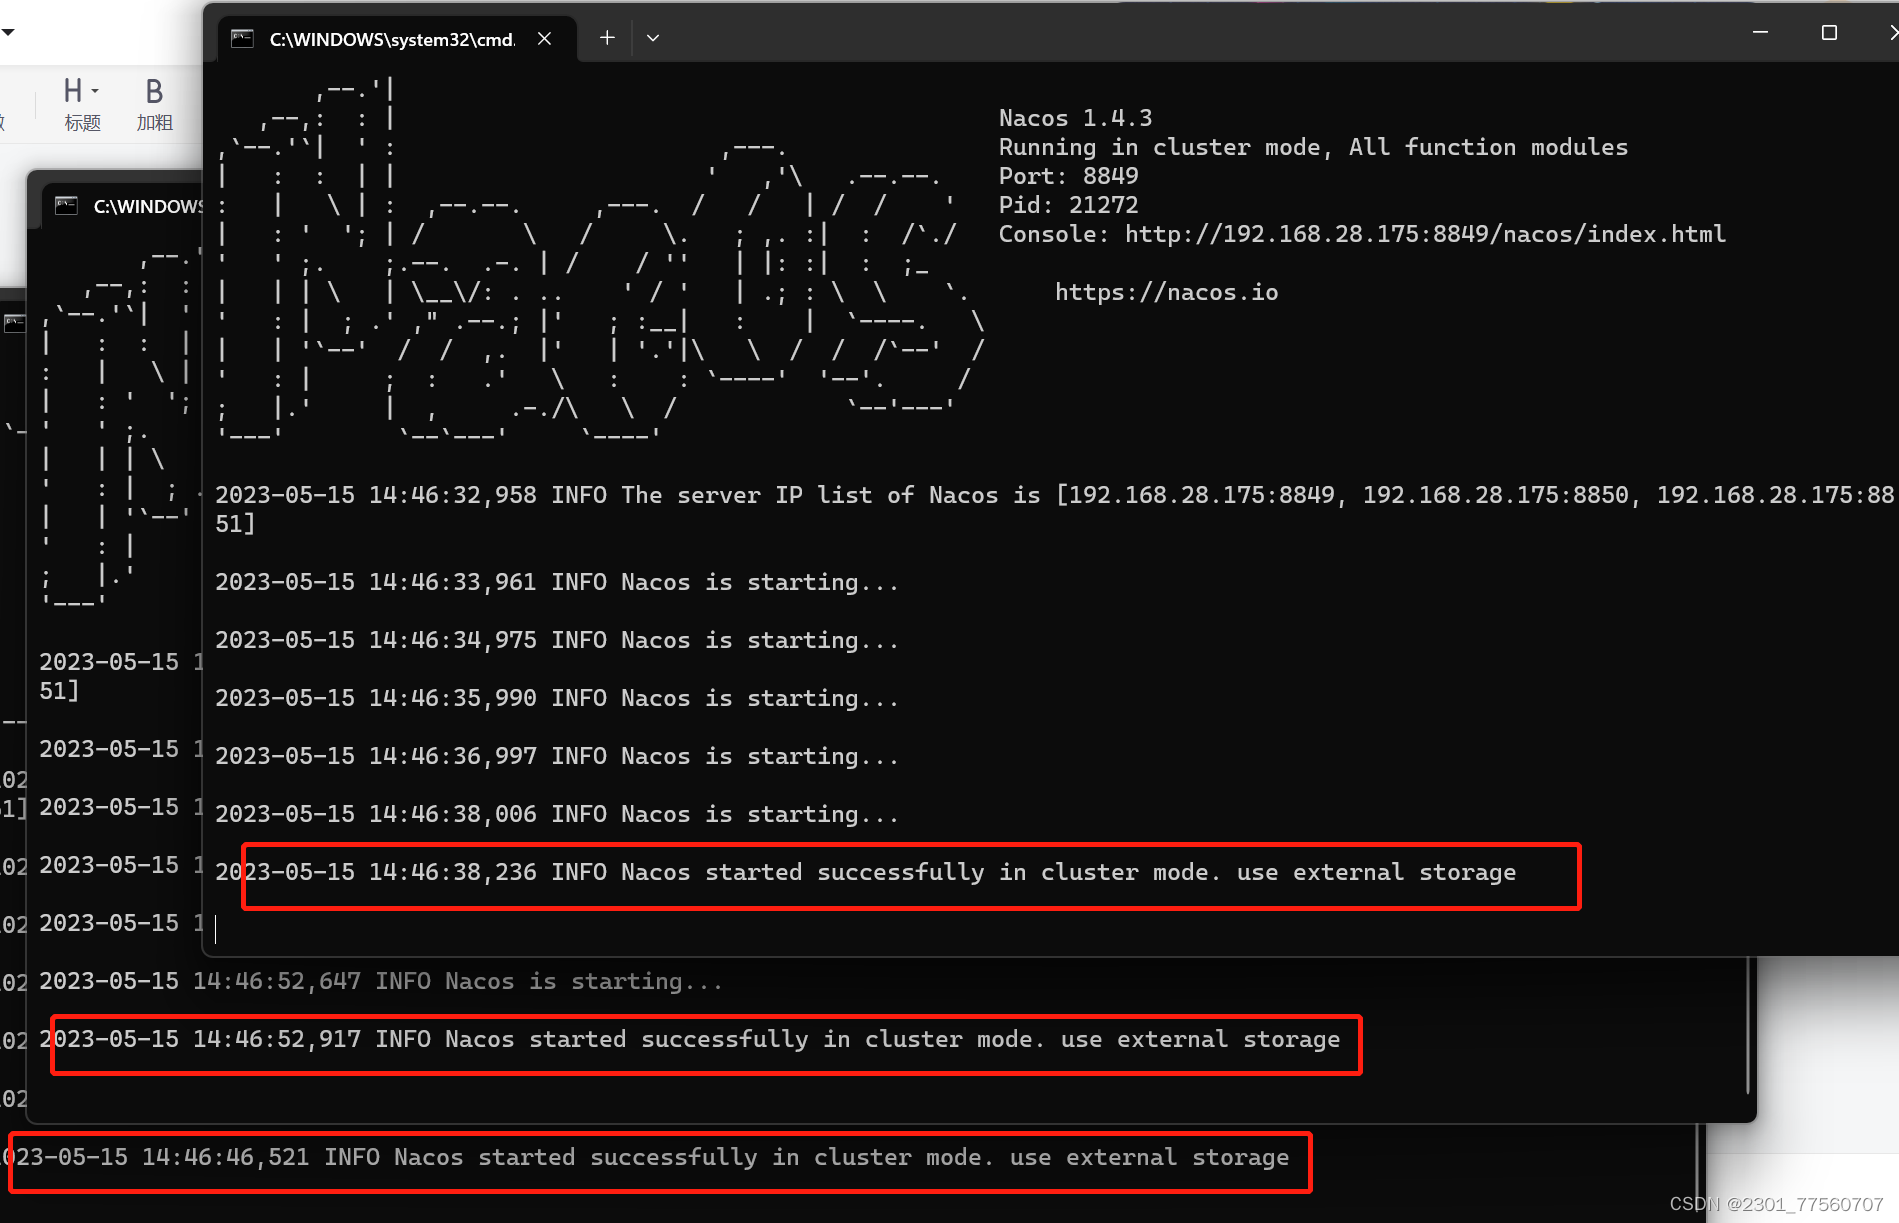Click the Console URL http://192.168.28.175:8849/nacos/index.html
This screenshot has height=1223, width=1899.
1425,234
